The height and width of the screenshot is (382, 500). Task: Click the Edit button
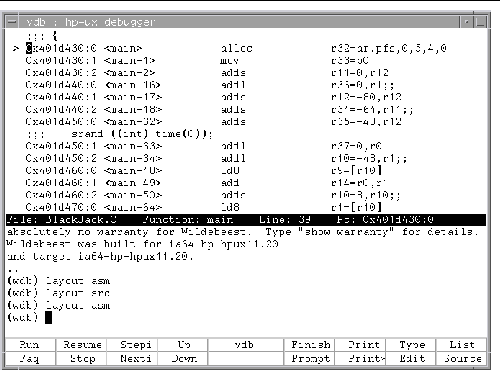click(411, 359)
